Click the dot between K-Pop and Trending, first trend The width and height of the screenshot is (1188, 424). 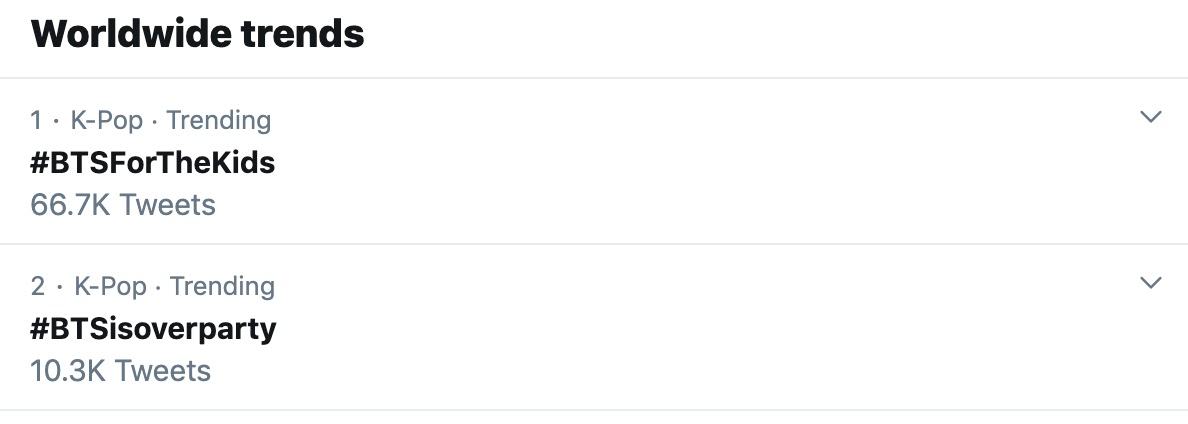(x=154, y=121)
